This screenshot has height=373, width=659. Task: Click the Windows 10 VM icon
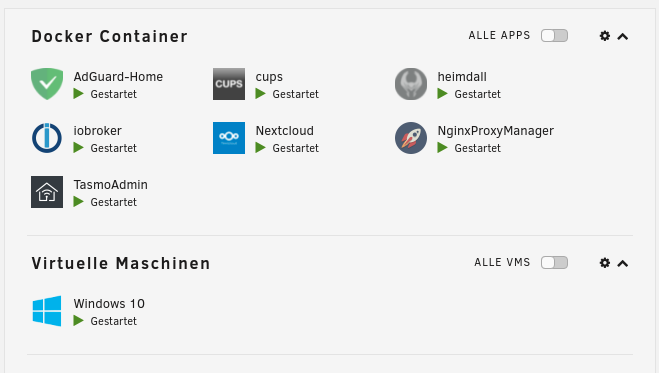click(47, 311)
